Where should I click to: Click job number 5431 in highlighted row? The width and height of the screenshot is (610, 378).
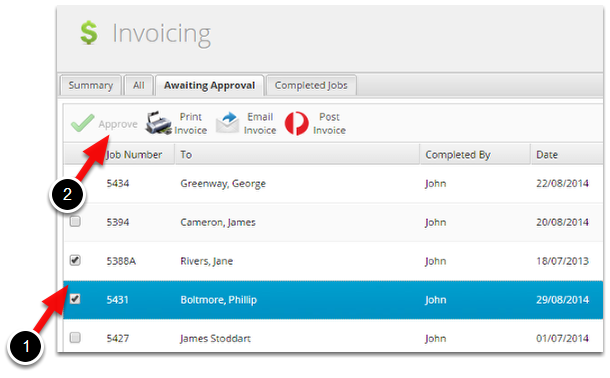pyautogui.click(x=117, y=300)
